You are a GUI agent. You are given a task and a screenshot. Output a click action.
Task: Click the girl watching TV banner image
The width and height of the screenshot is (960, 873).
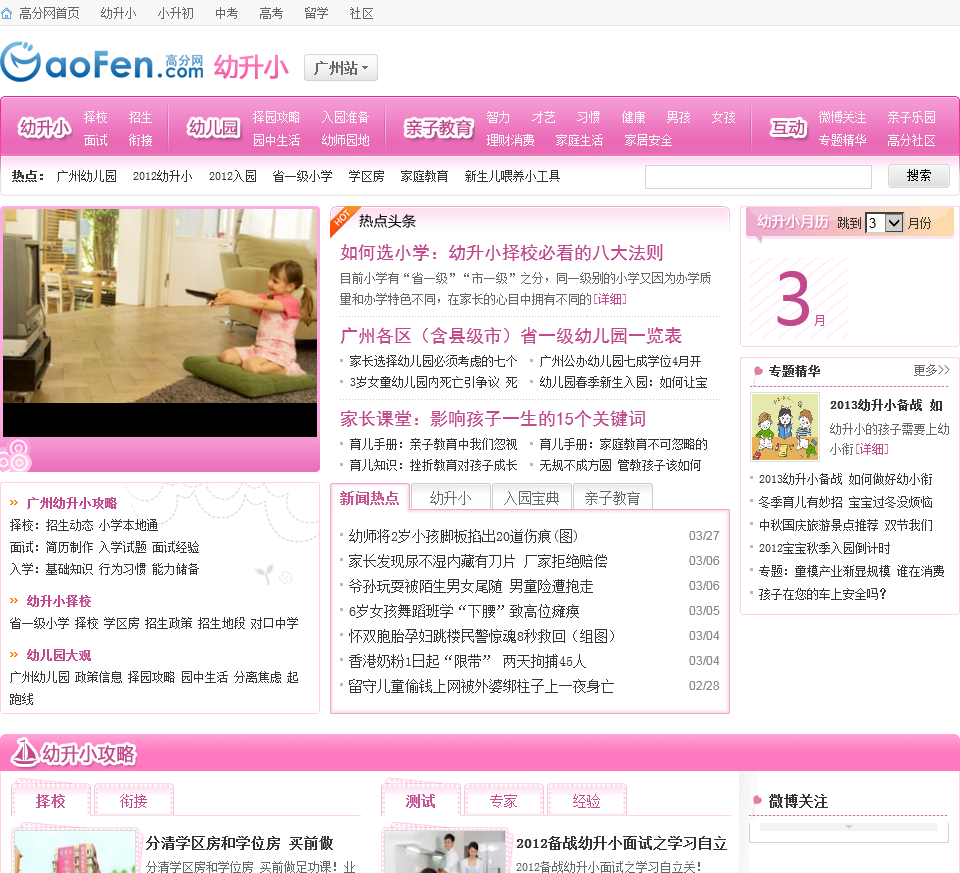(x=160, y=323)
